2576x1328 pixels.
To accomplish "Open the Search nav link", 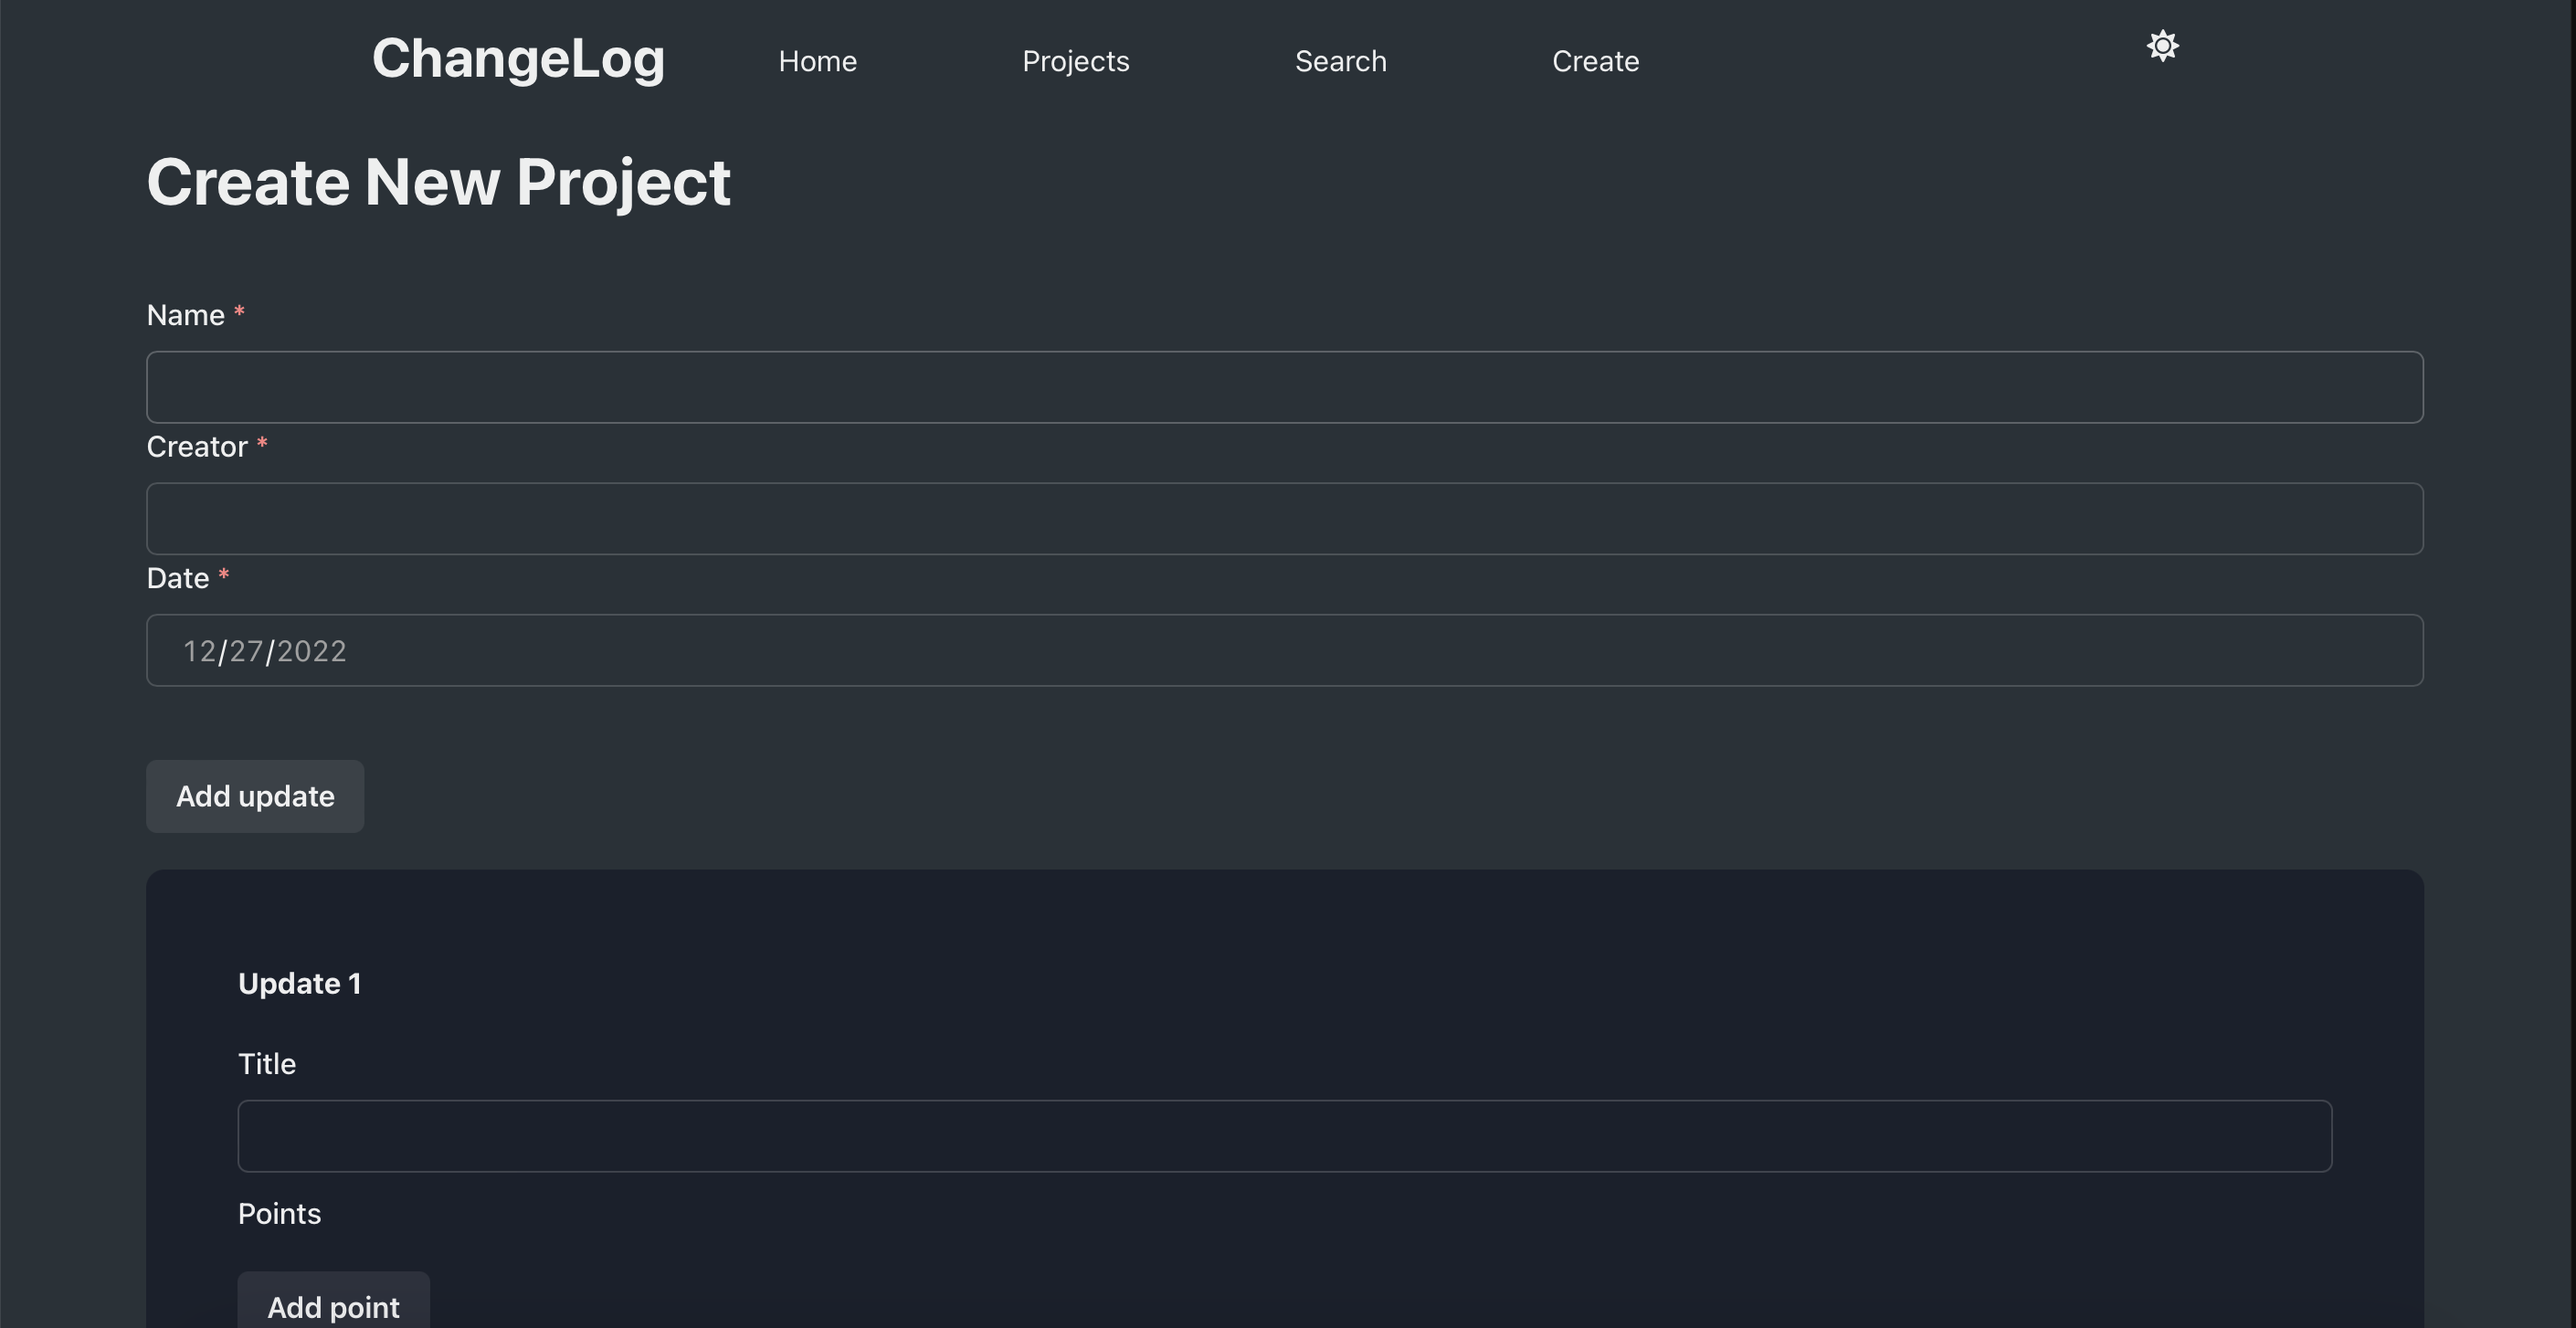I will coord(1340,61).
